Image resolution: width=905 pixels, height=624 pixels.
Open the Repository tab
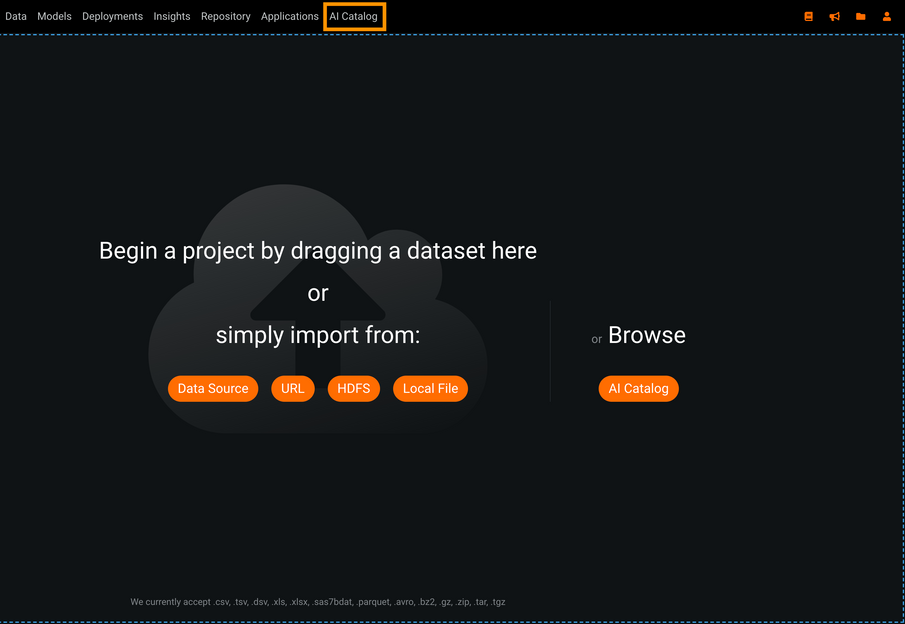tap(225, 17)
